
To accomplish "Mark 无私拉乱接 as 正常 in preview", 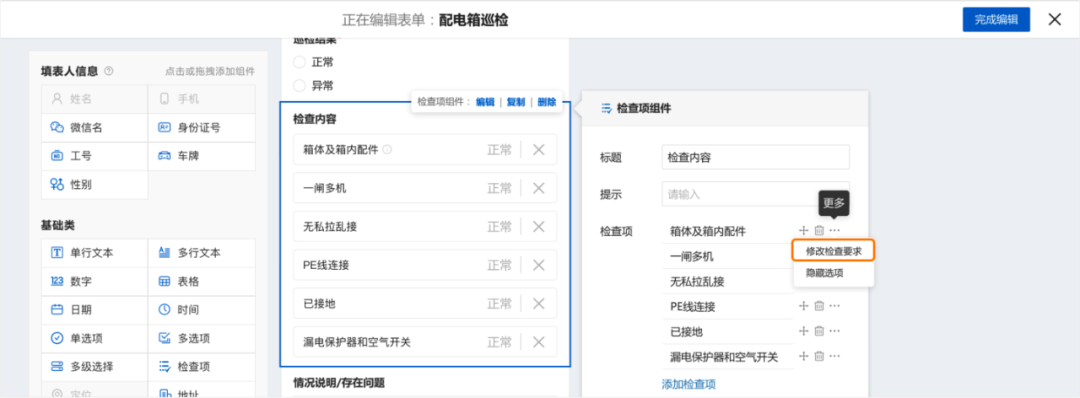I will tap(500, 227).
